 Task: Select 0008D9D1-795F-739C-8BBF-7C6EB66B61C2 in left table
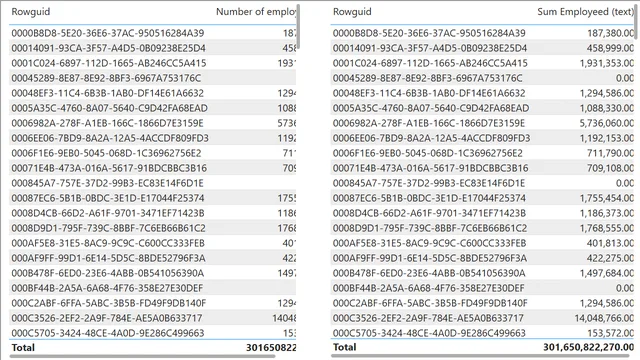pyautogui.click(x=109, y=228)
